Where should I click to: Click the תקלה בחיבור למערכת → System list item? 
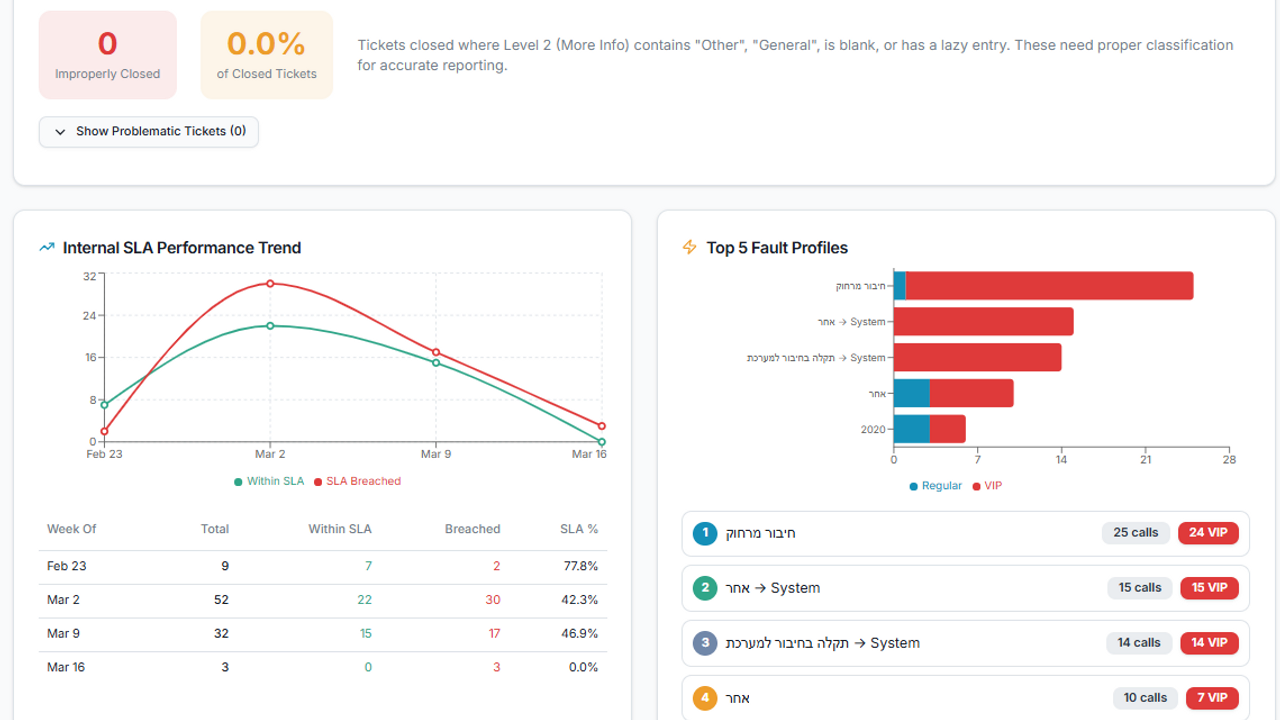966,643
